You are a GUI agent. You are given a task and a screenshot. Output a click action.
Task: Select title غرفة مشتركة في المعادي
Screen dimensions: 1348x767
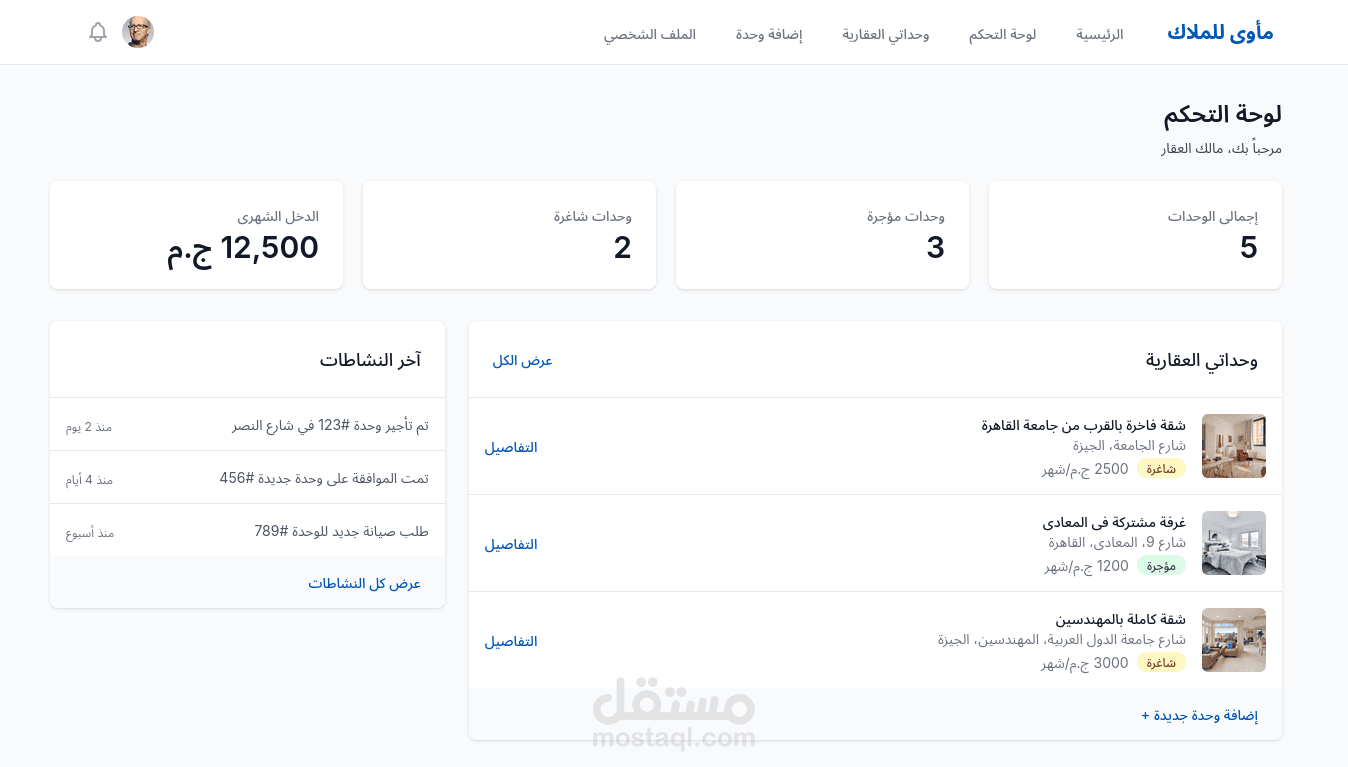(1114, 522)
